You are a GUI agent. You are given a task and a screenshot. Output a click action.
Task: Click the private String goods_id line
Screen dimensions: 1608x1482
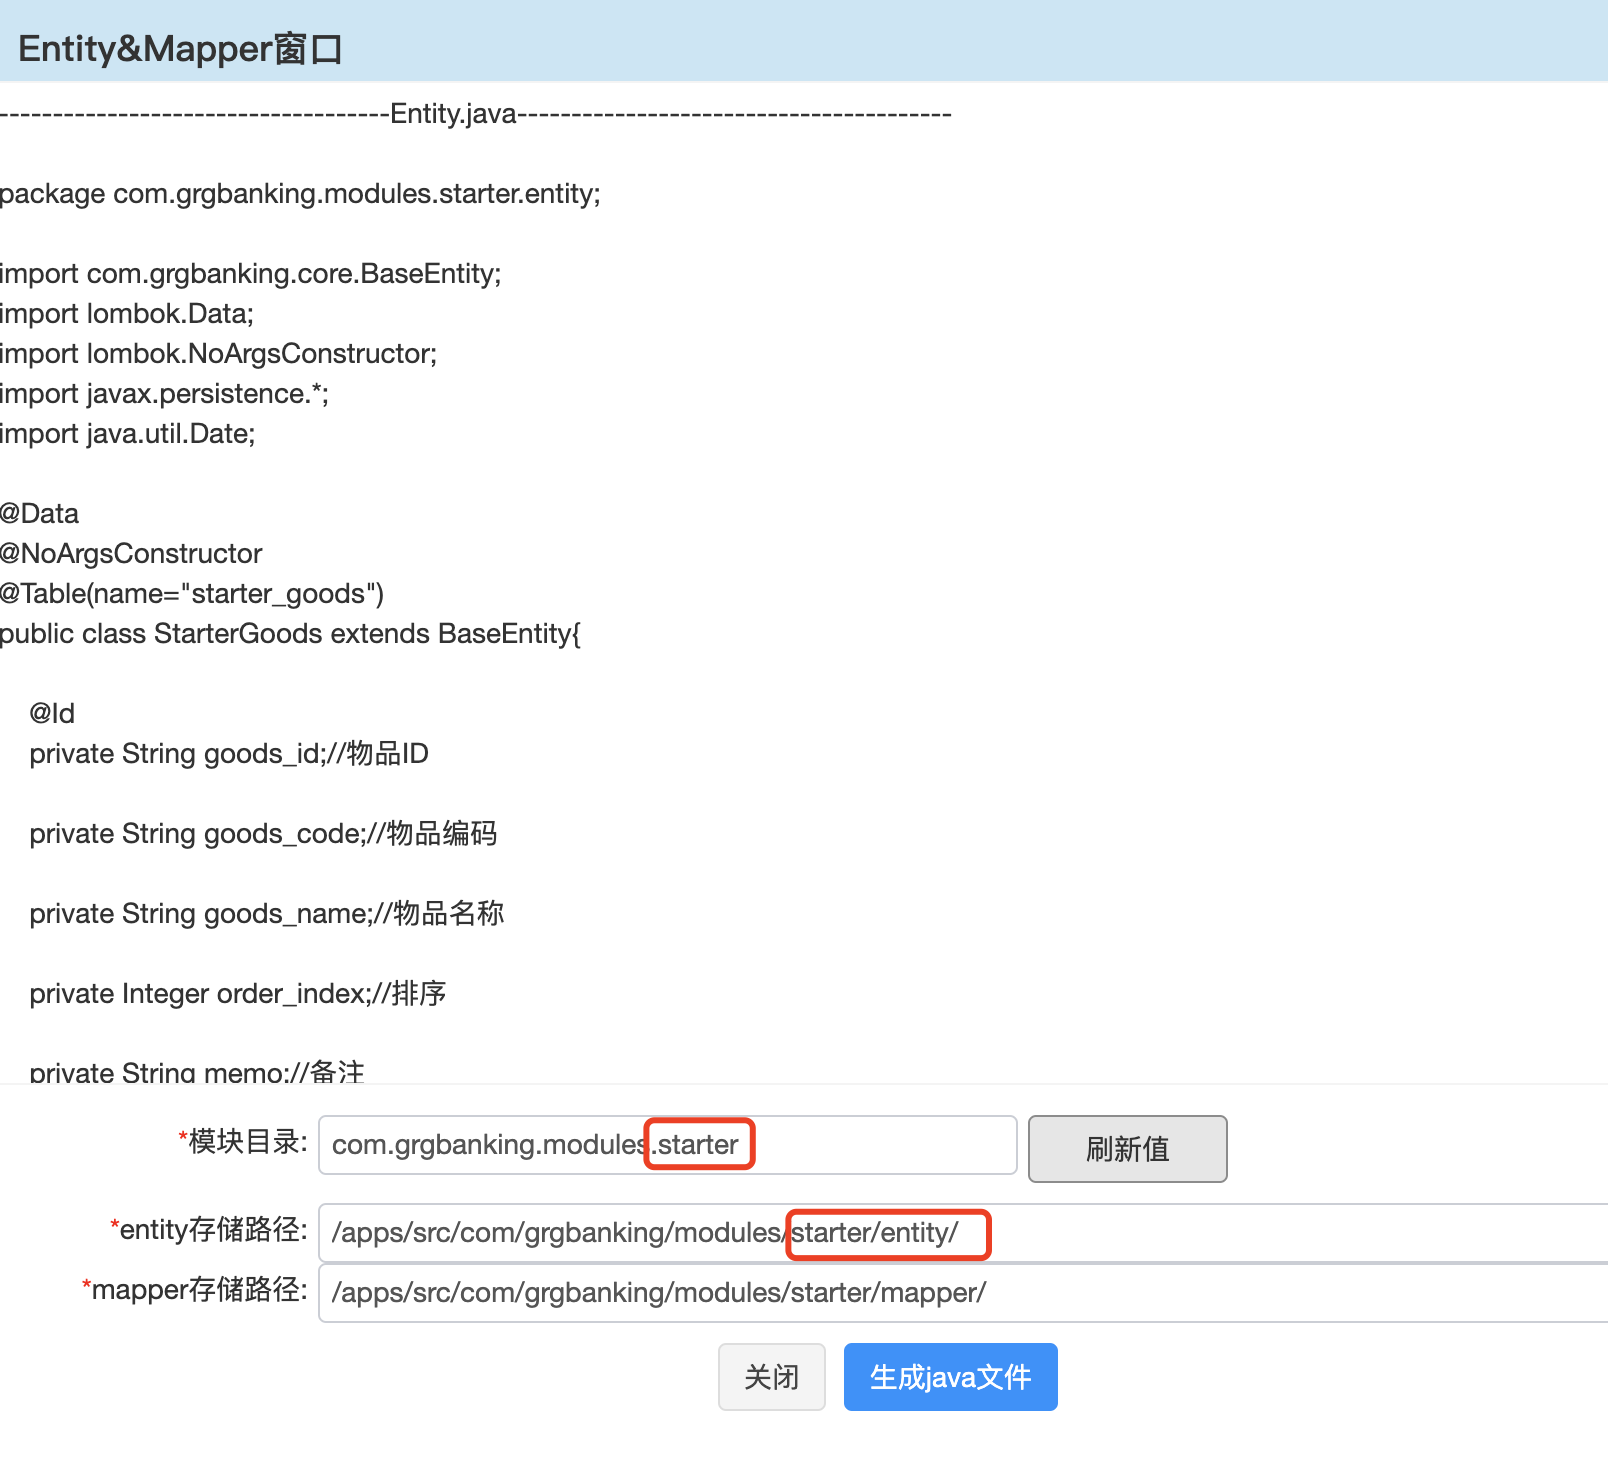point(229,754)
